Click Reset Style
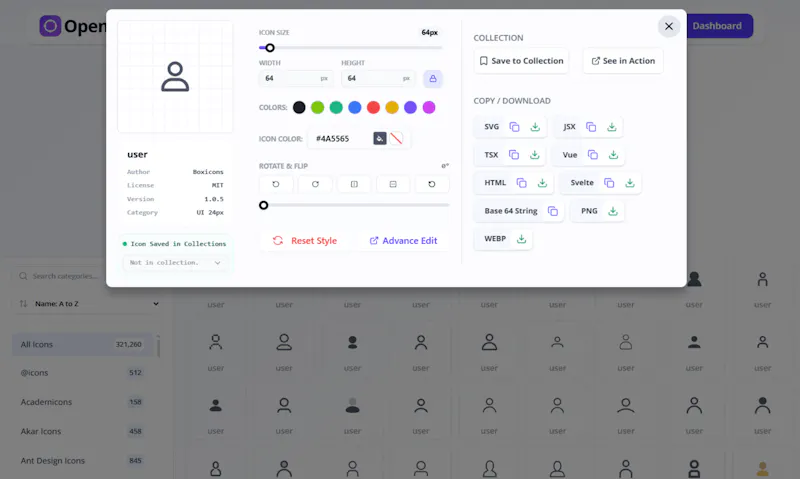 point(305,241)
